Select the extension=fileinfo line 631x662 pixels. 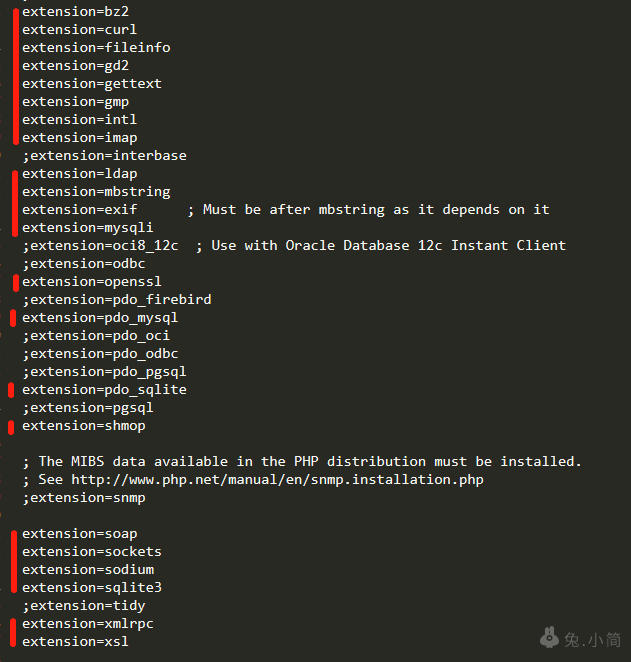(96, 47)
